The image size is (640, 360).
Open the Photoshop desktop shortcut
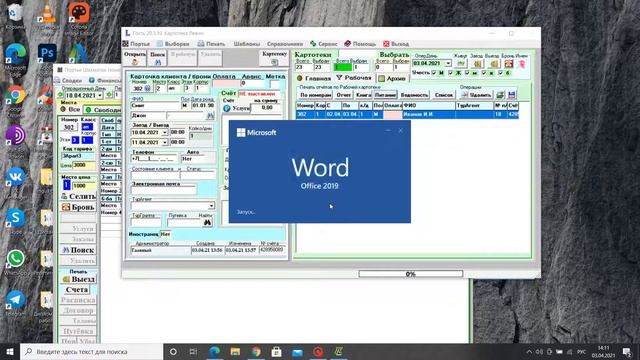click(x=47, y=53)
